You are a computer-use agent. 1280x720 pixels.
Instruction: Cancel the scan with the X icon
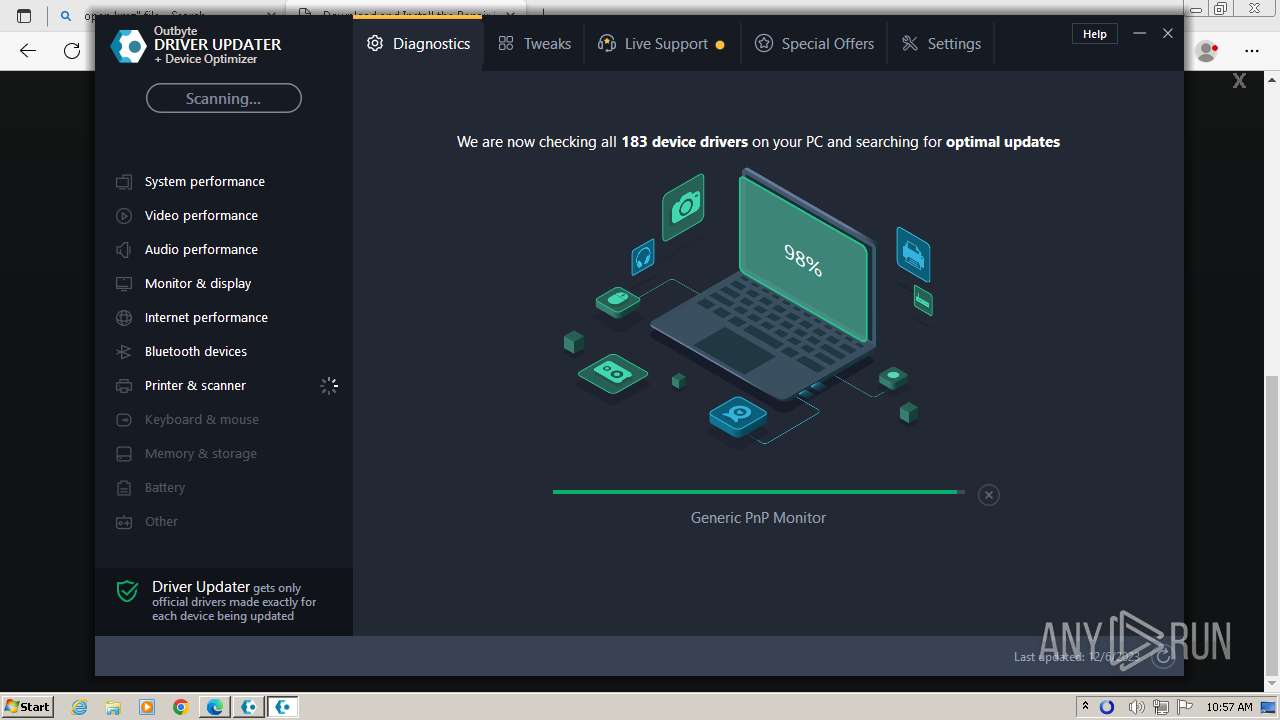988,495
